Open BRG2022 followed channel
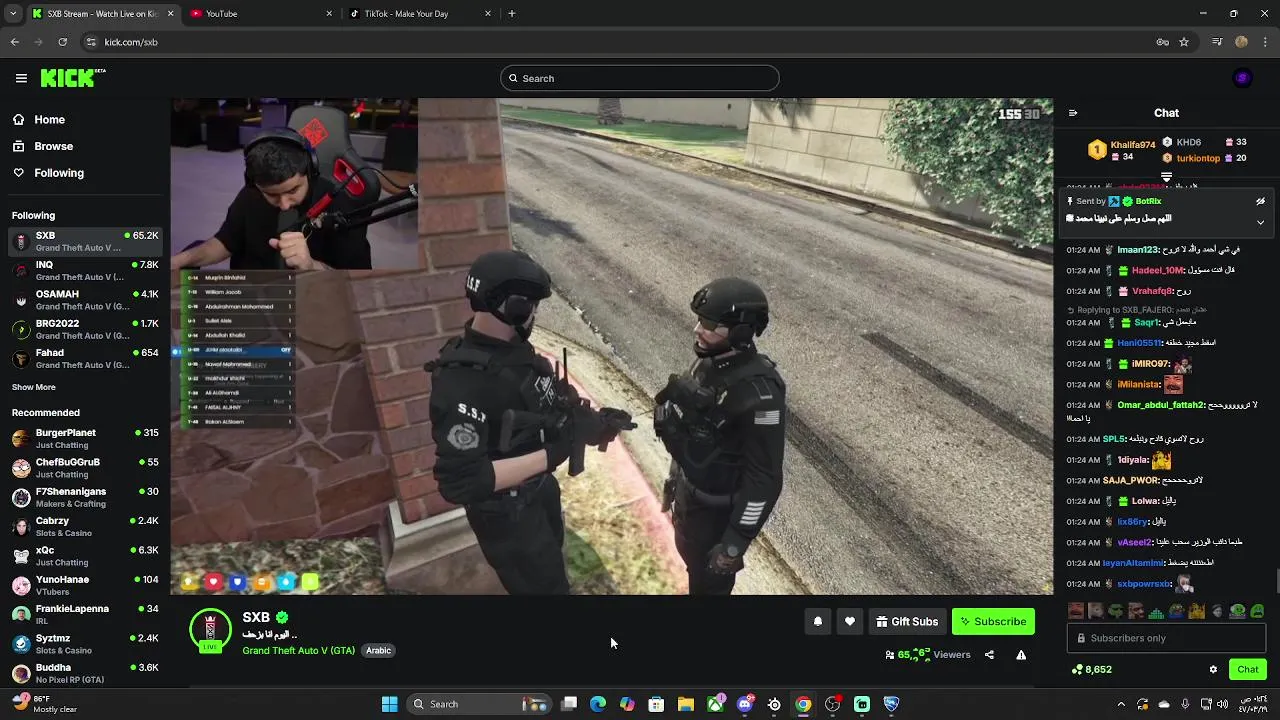The width and height of the screenshot is (1280, 720). point(85,329)
